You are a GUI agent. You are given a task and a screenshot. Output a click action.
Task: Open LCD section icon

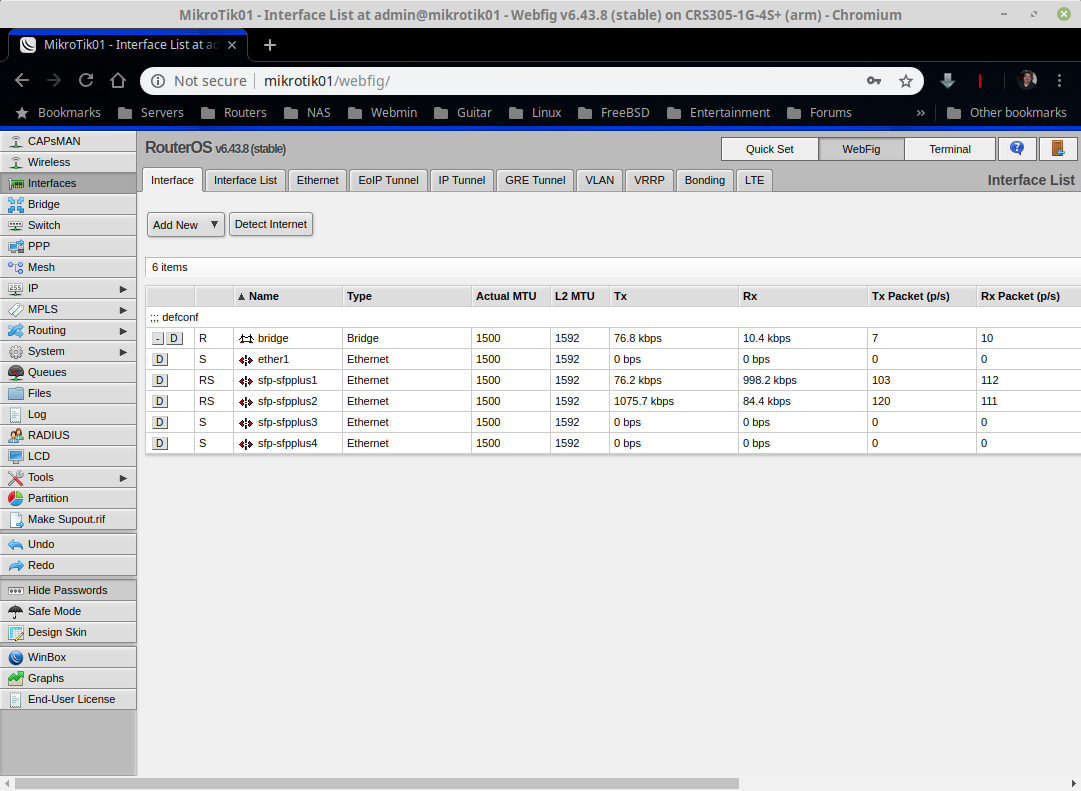point(15,457)
